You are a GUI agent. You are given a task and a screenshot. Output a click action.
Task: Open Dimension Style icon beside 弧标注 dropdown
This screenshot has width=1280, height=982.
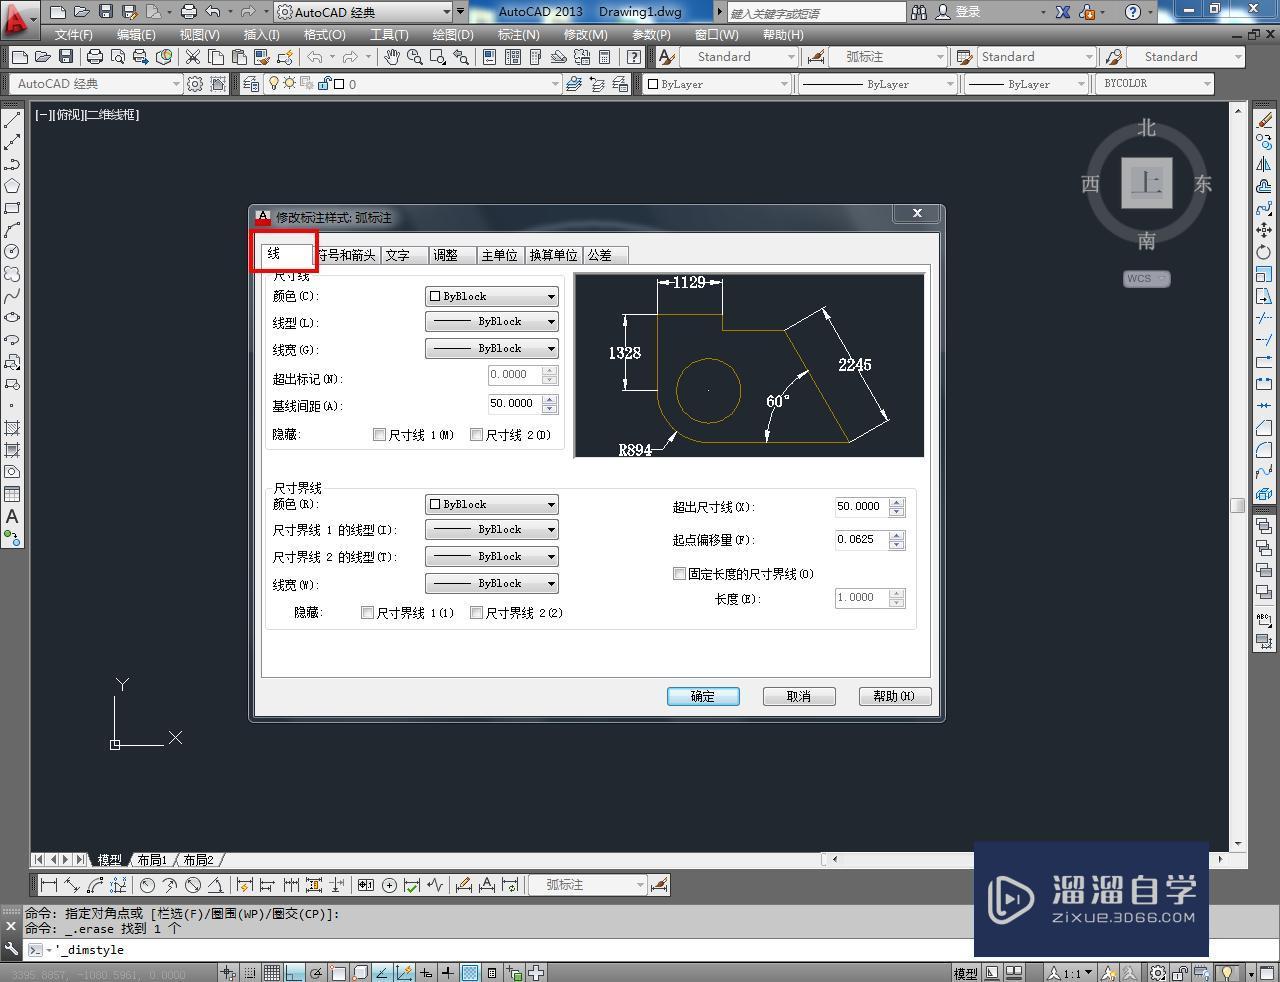pos(659,885)
